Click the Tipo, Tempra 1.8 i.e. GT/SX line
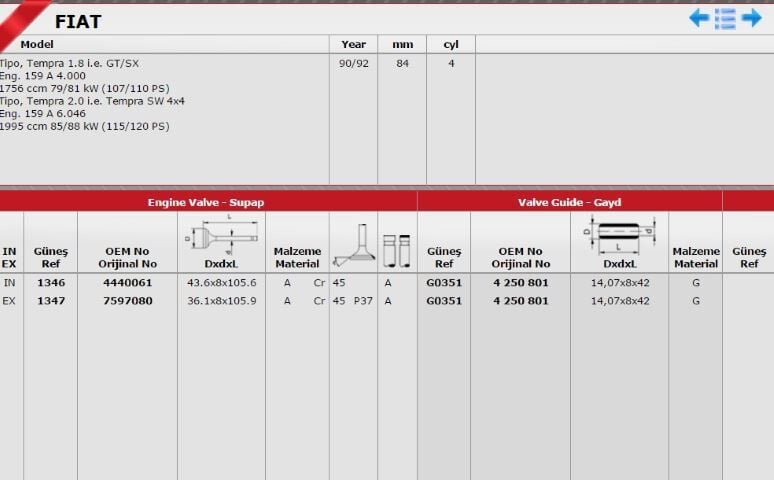This screenshot has width=774, height=480. point(69,63)
